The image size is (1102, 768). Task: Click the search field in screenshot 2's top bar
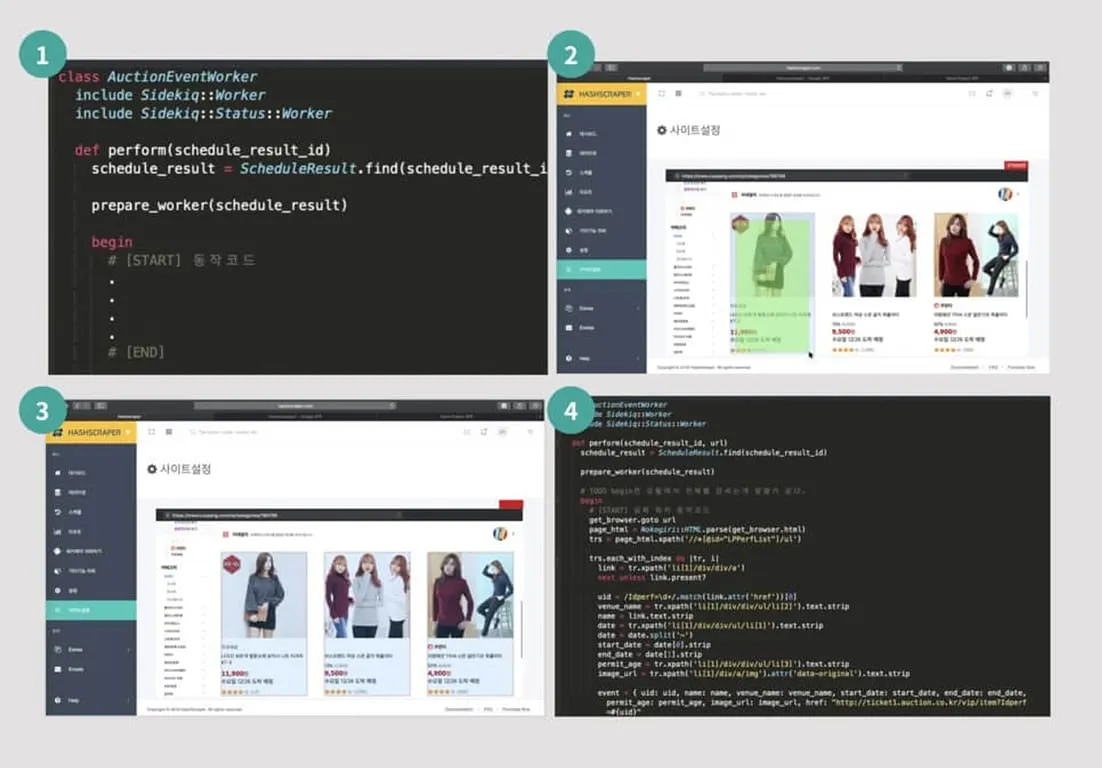pyautogui.click(x=735, y=93)
